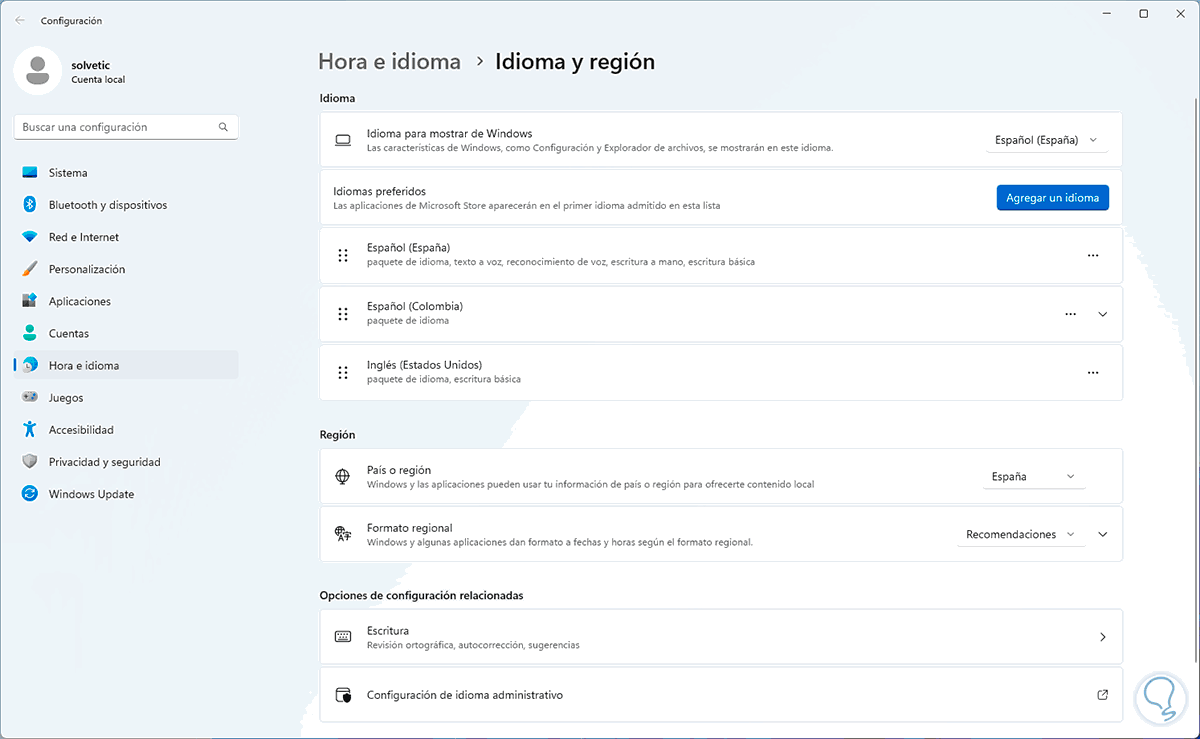Click drag handle icon for Inglés (Estados Unidos)

point(343,373)
